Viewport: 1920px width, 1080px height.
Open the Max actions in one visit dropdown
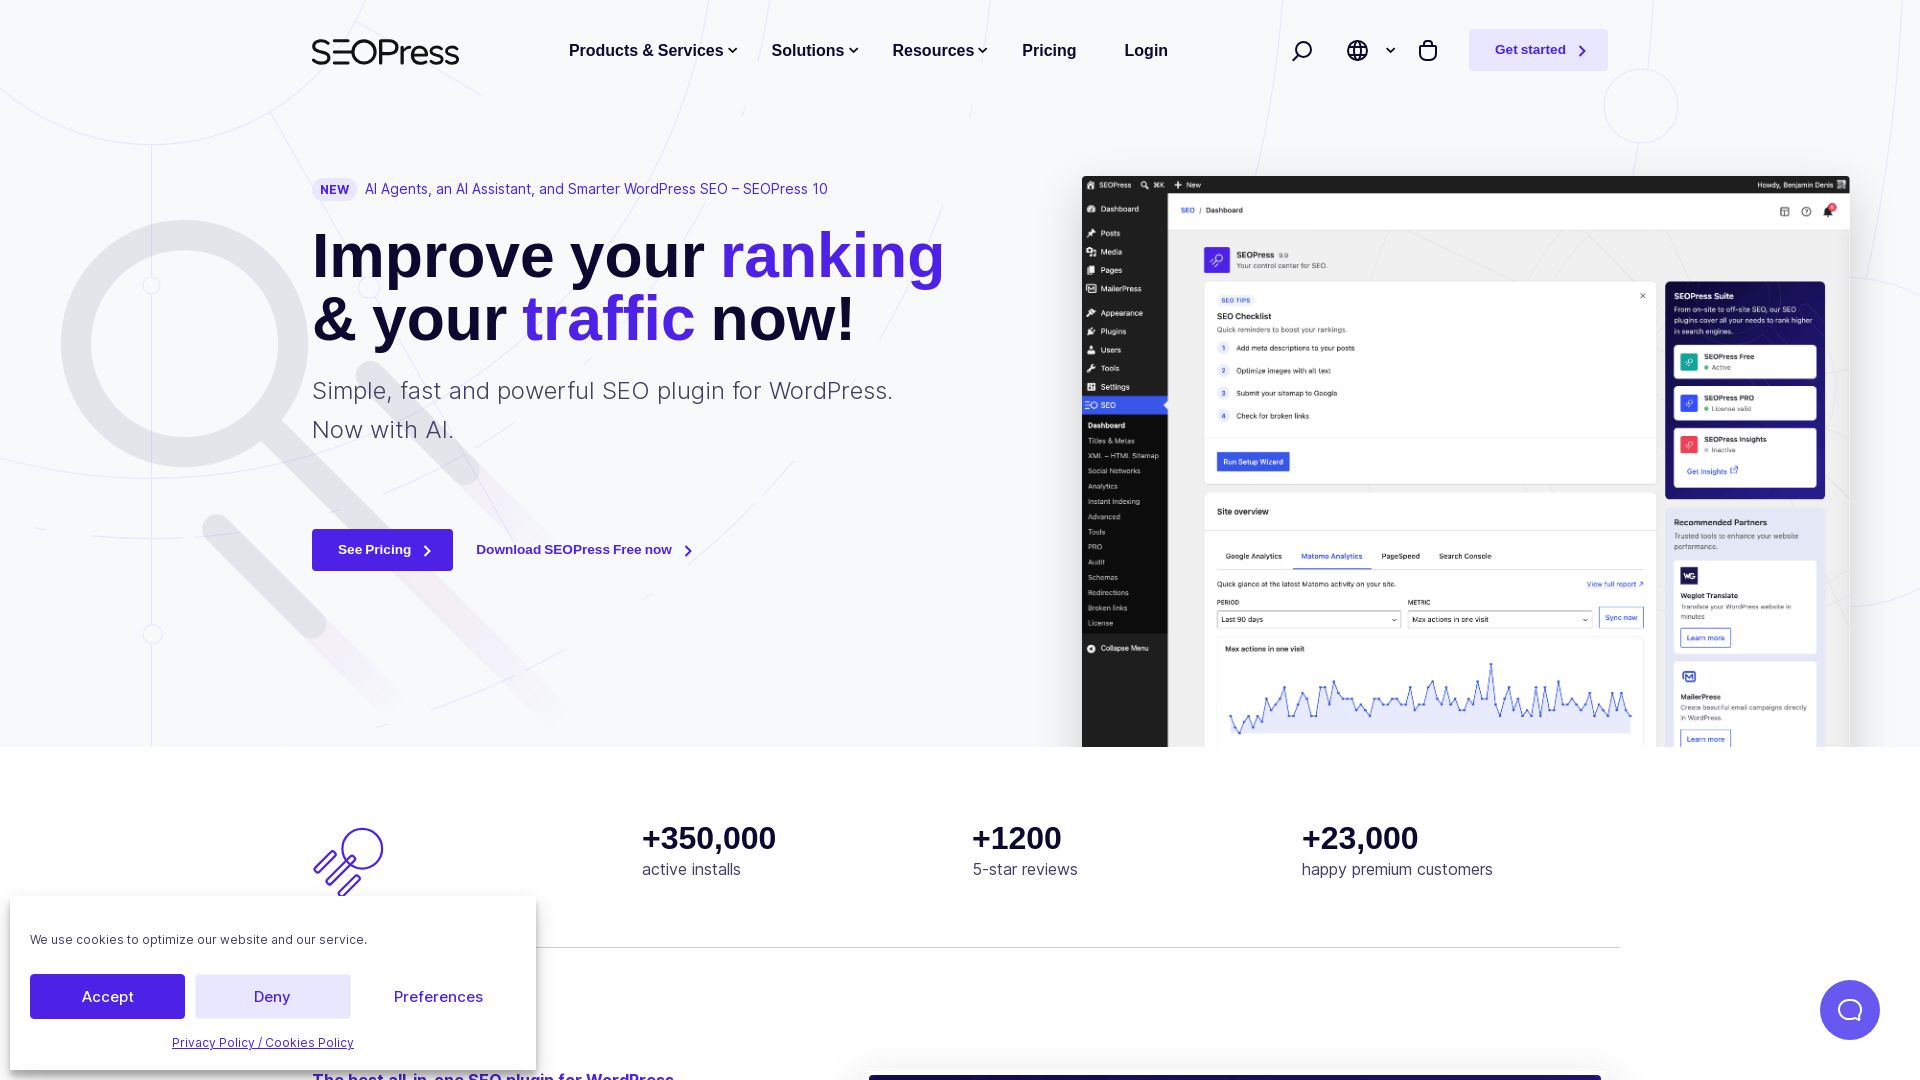point(1500,620)
